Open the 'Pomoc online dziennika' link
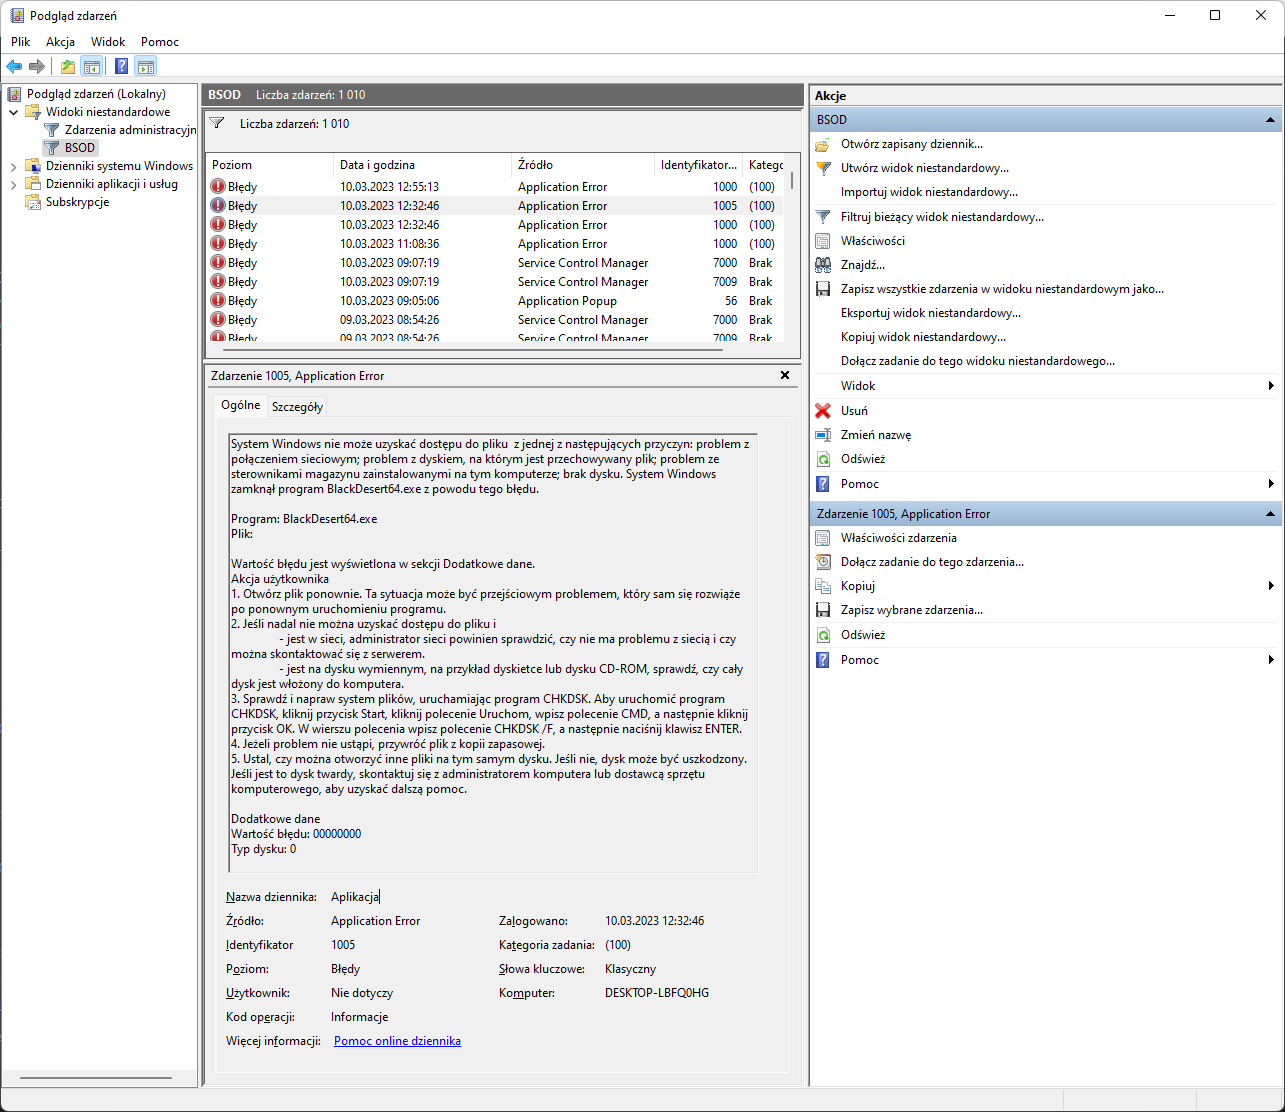The image size is (1285, 1112). tap(397, 1041)
